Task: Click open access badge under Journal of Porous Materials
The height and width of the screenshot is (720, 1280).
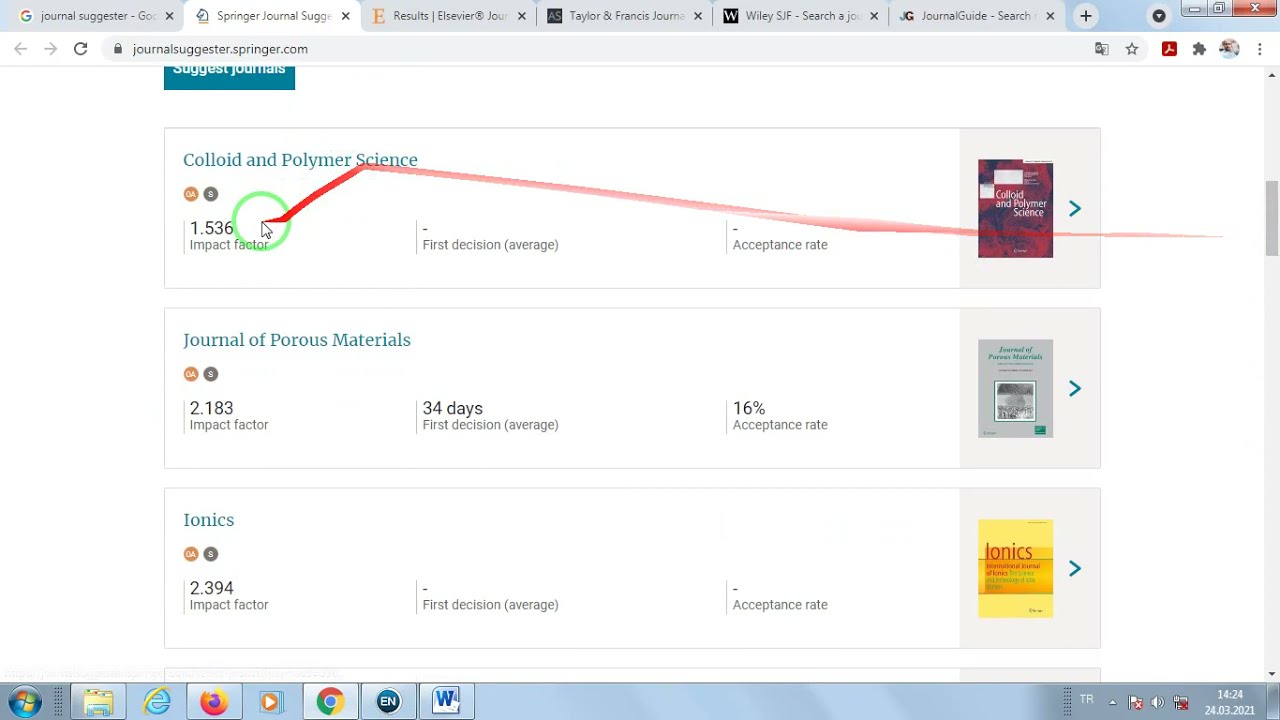Action: 191,374
